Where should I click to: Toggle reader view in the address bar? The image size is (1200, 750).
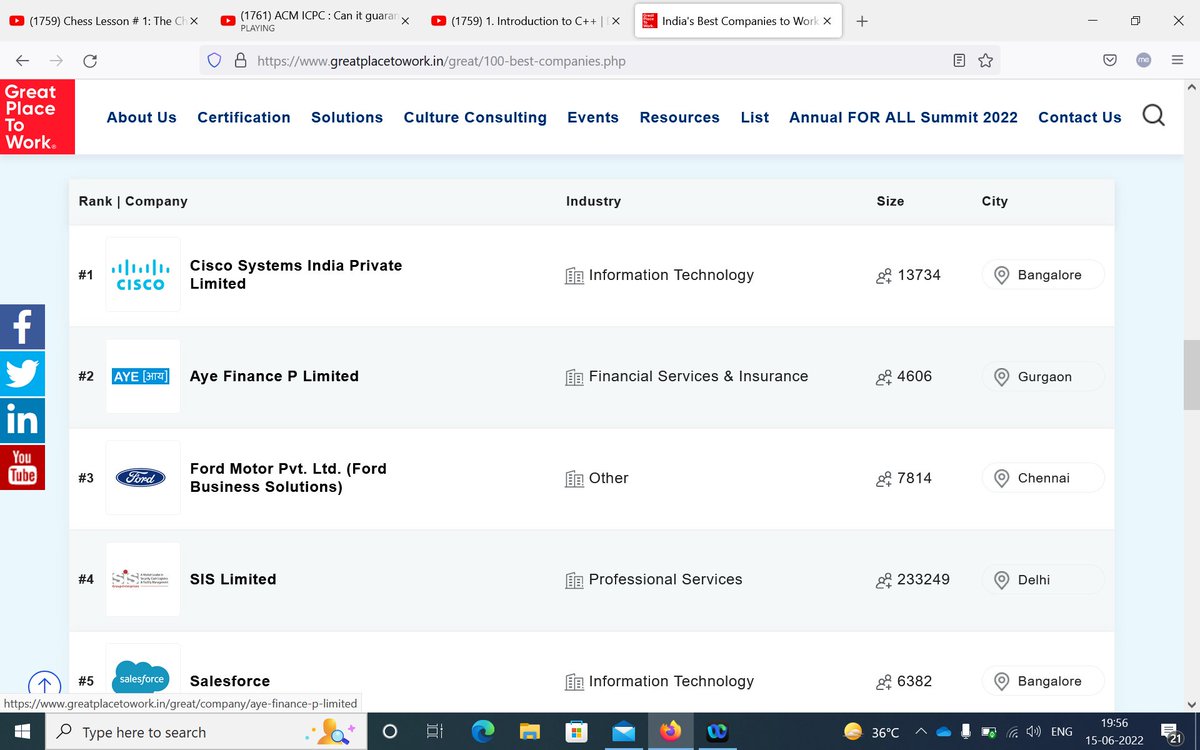tap(960, 60)
